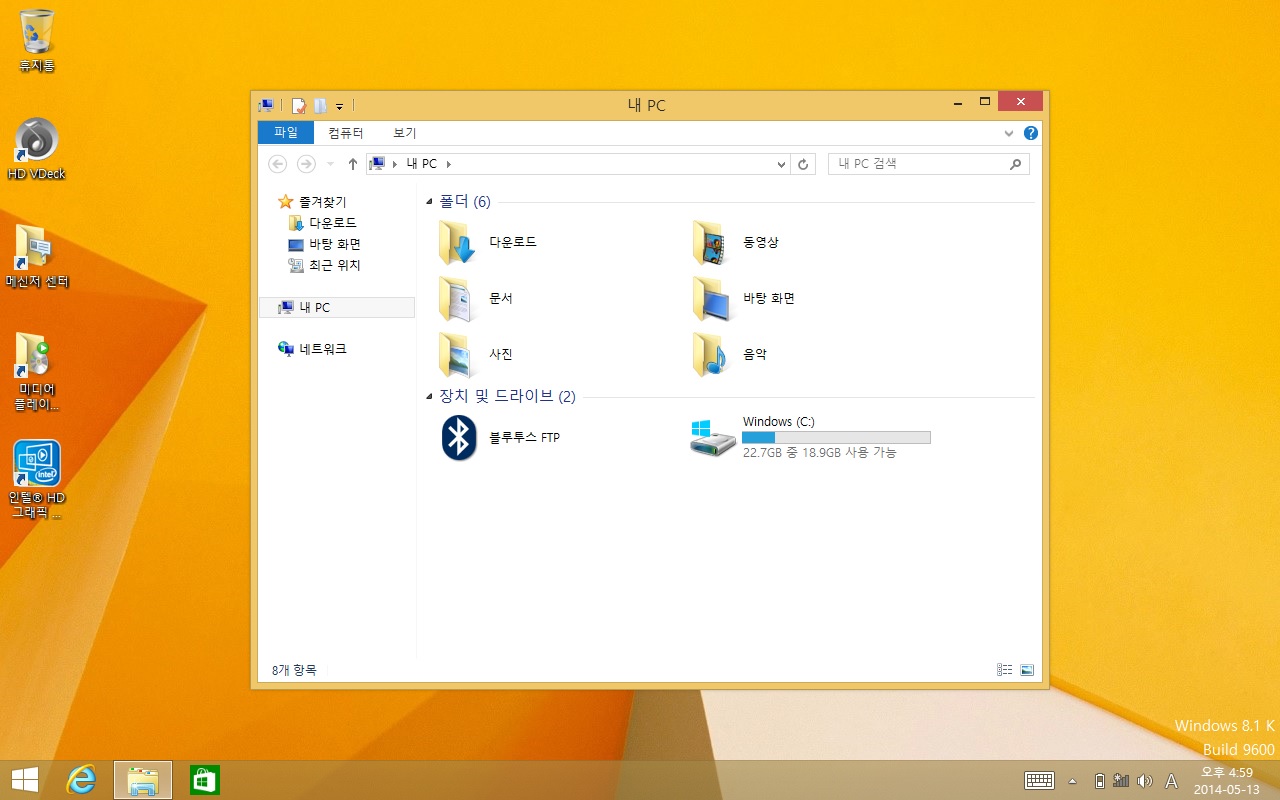The width and height of the screenshot is (1280, 800).
Task: Collapse the 폴더 (6) group
Action: [x=430, y=202]
